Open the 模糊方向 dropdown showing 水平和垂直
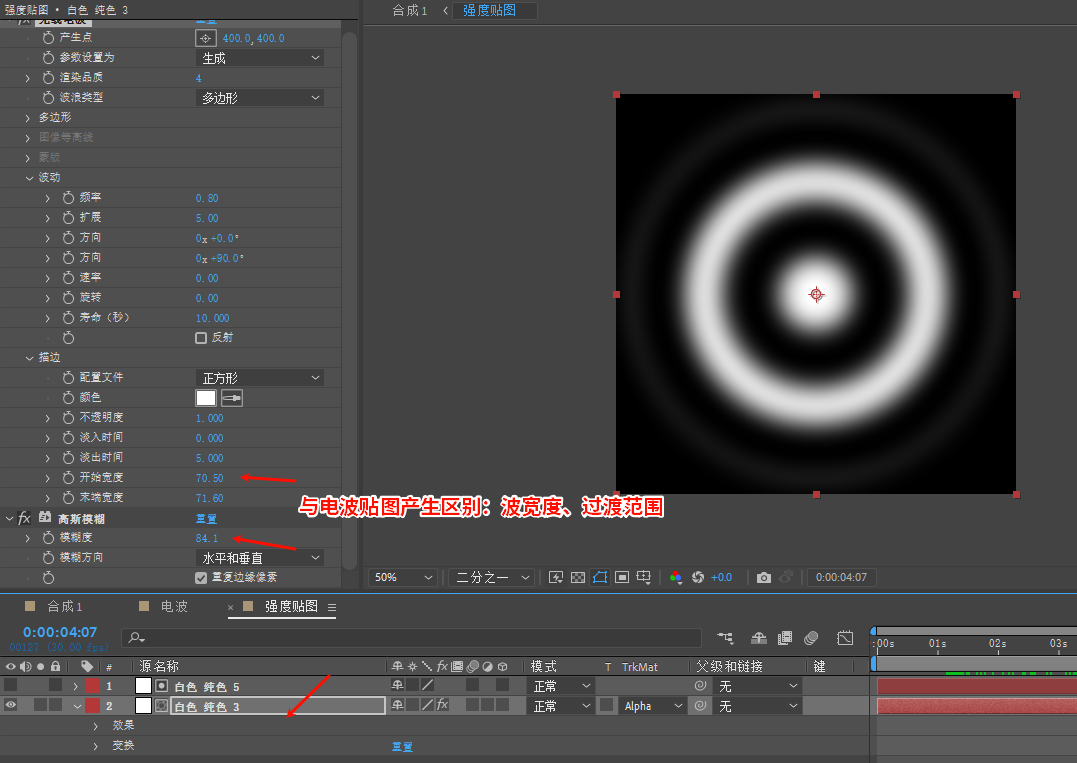 pos(260,558)
